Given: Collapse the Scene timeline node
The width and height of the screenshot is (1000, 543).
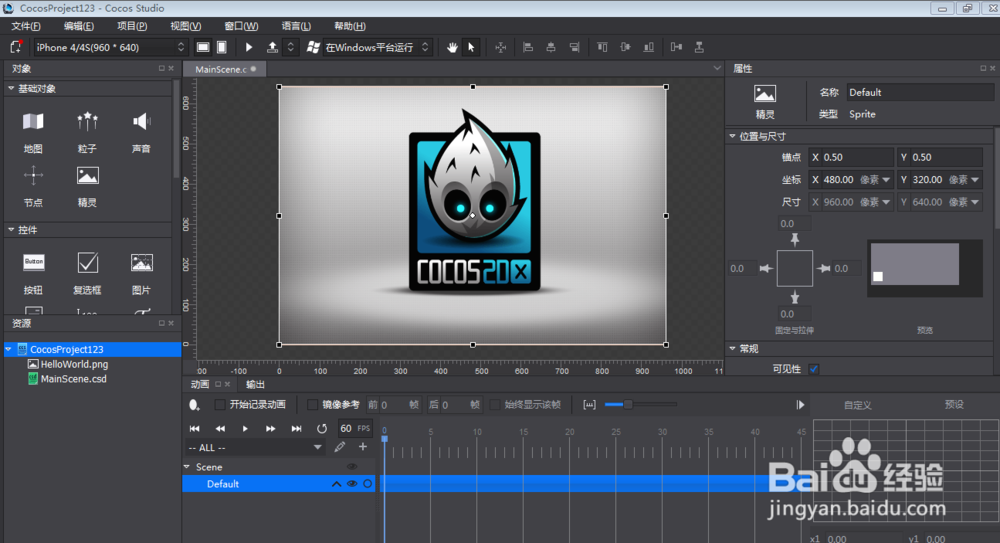Looking at the screenshot, I should point(188,467).
